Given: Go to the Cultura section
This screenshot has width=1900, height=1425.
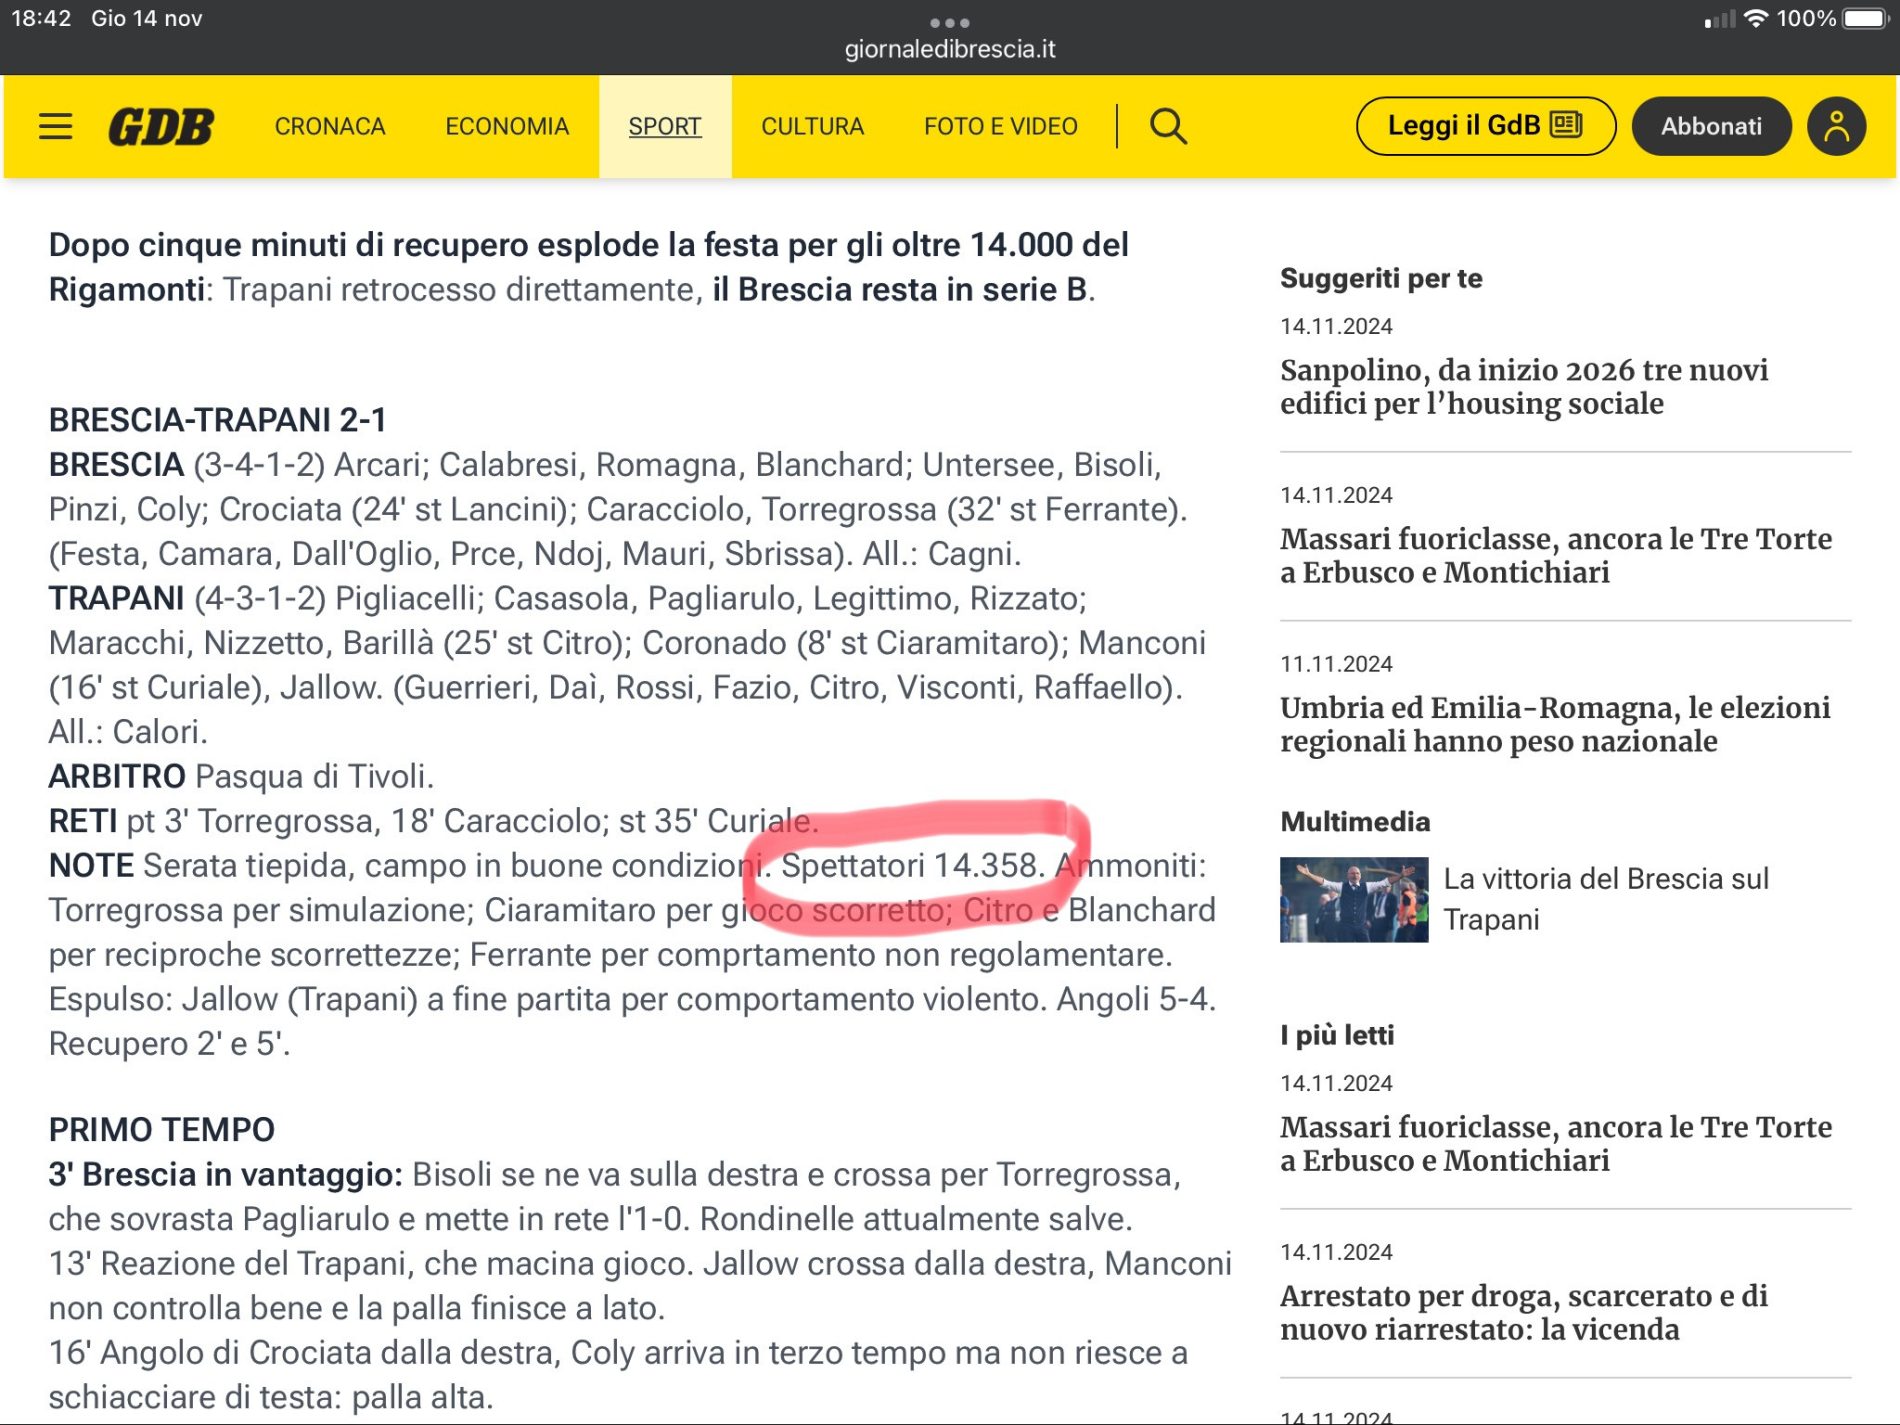Looking at the screenshot, I should 812,127.
